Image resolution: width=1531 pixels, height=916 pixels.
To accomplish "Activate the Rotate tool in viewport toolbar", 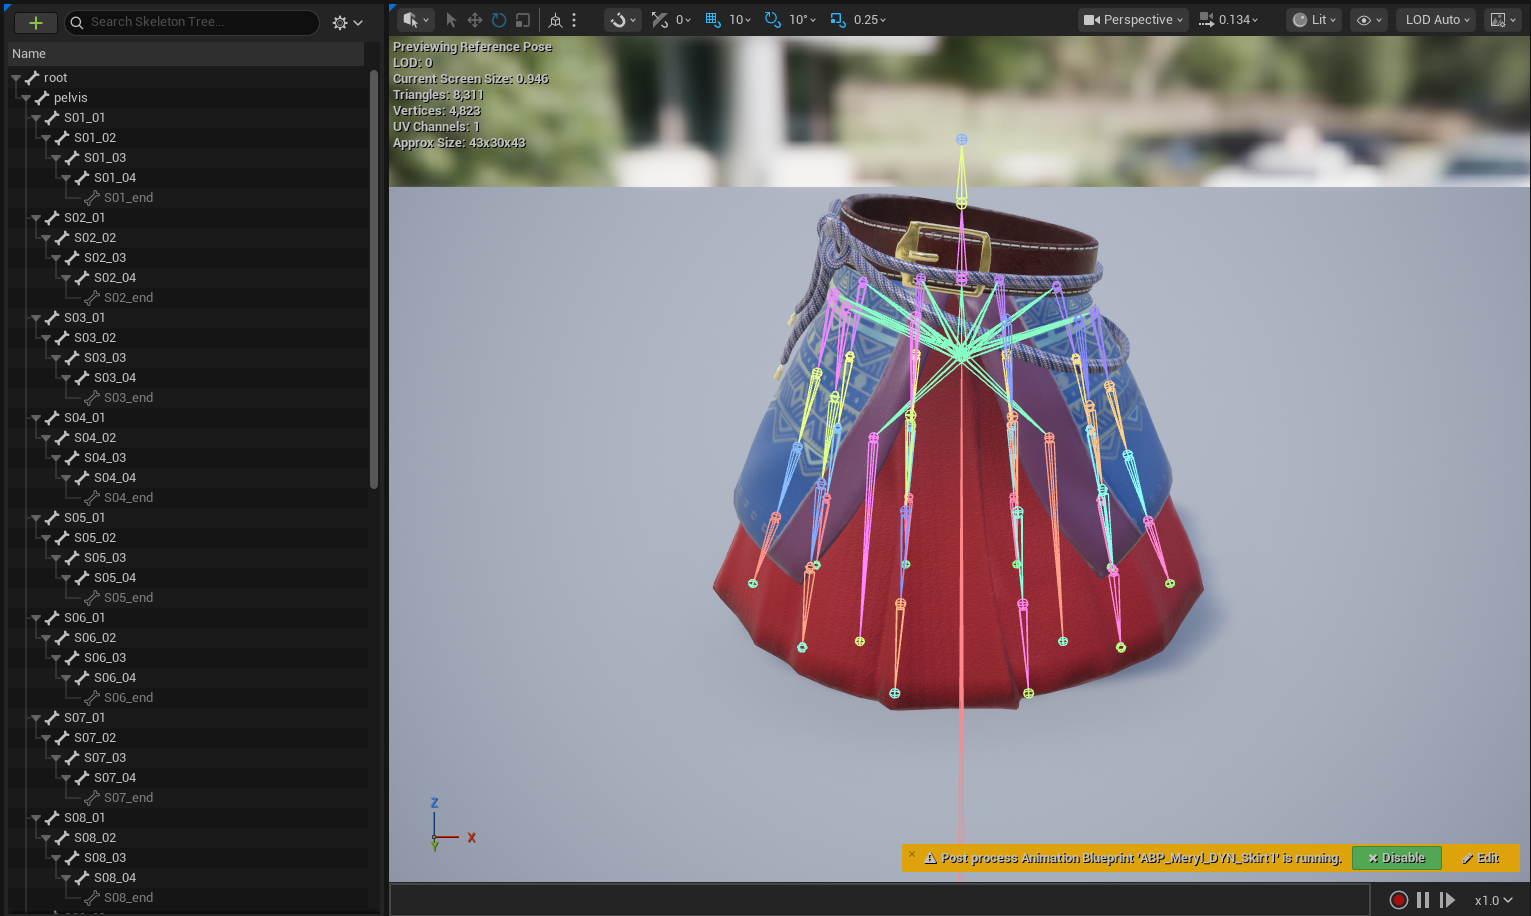I will click(x=499, y=20).
